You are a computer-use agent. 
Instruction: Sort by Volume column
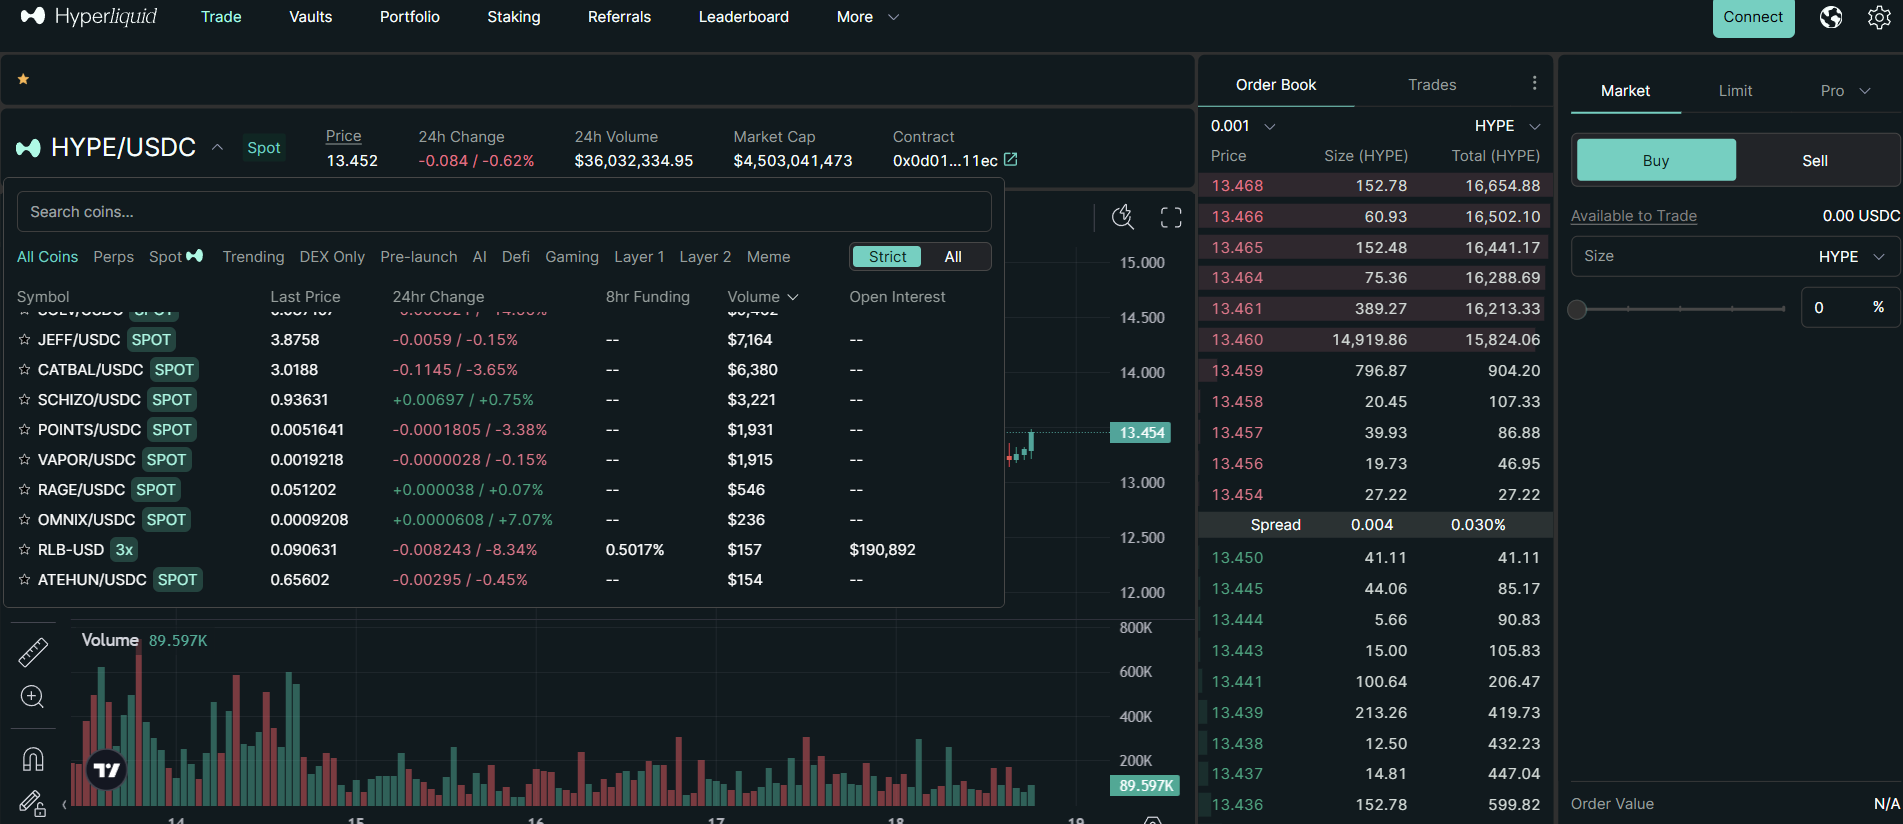point(763,297)
